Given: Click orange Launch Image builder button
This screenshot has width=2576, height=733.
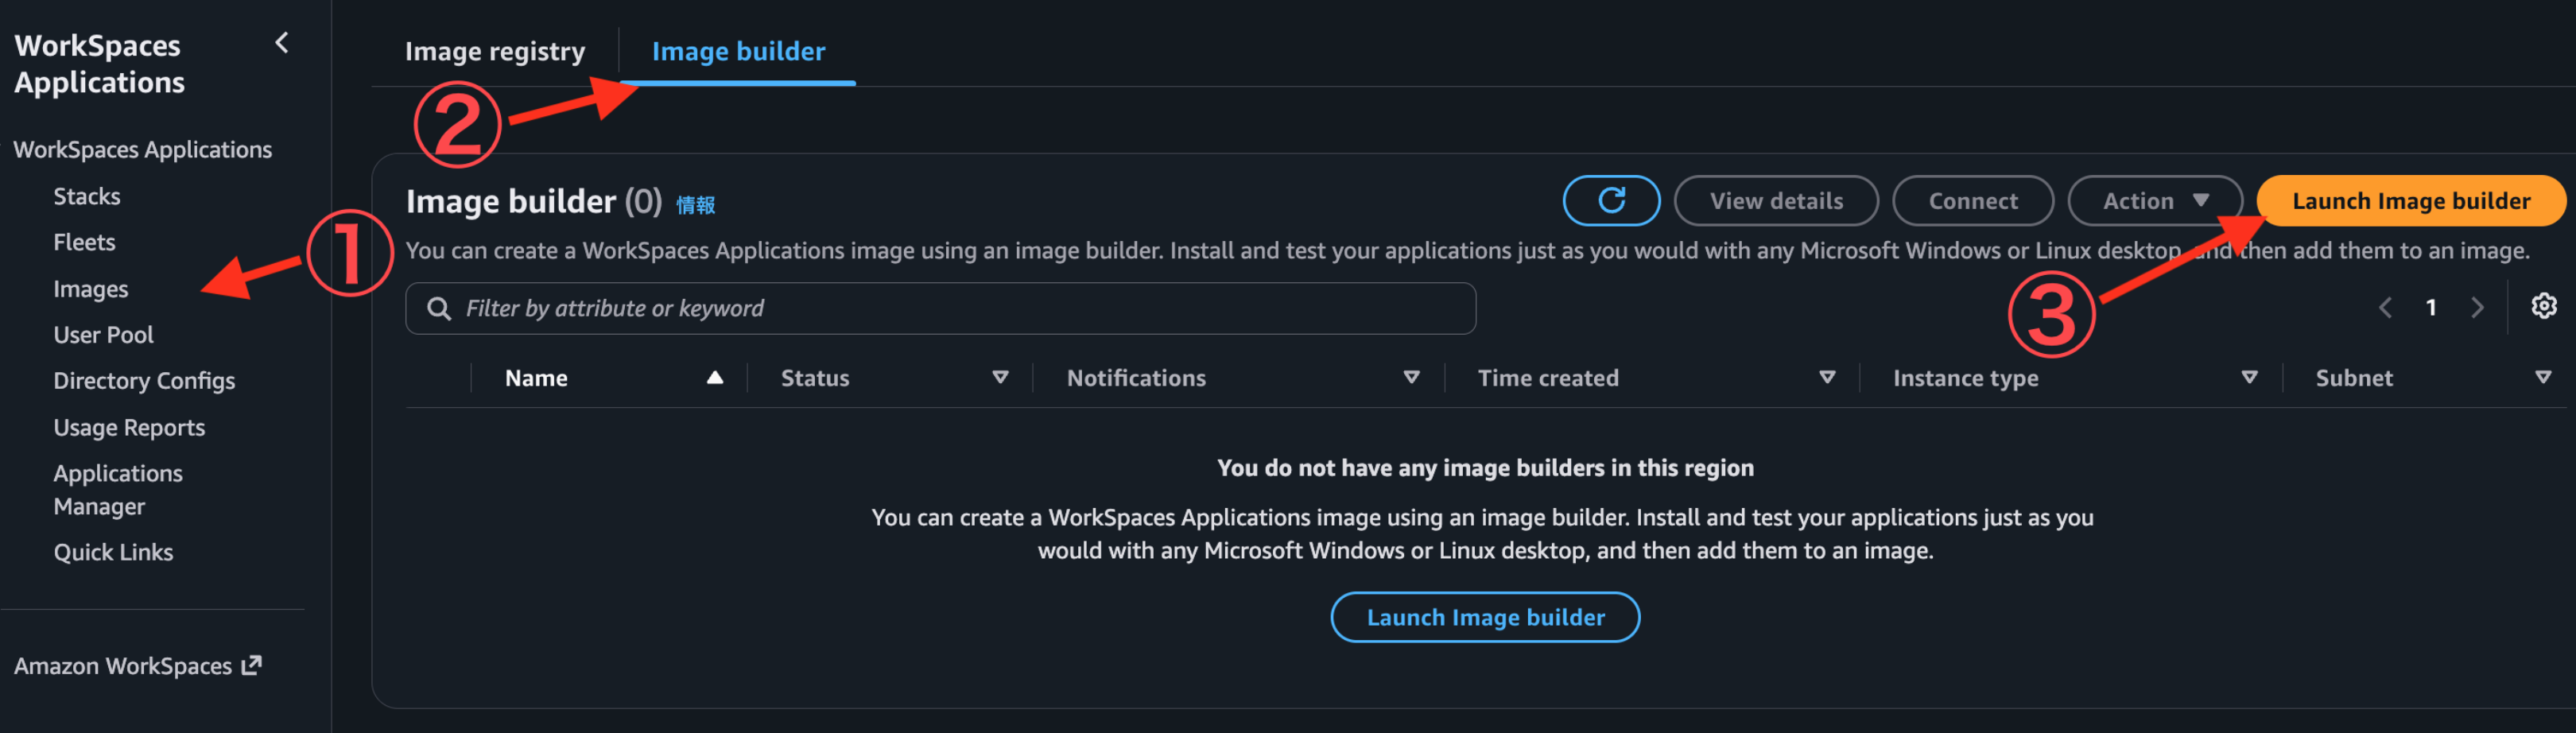Looking at the screenshot, I should [x=2410, y=201].
